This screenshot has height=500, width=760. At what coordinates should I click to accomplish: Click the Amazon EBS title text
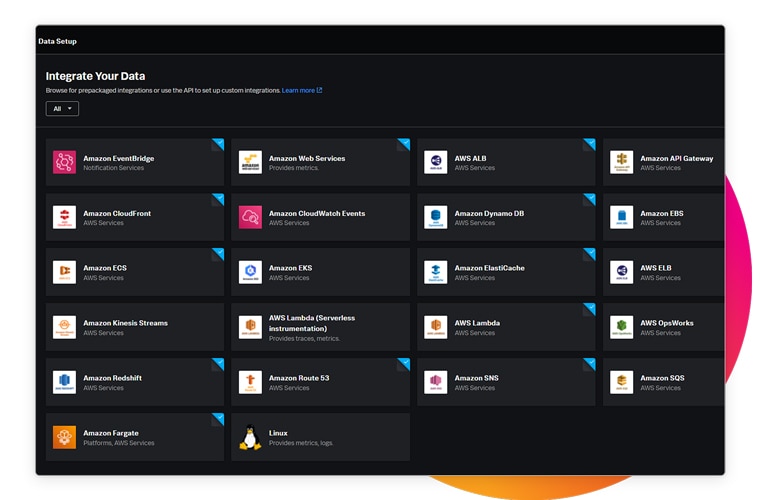pos(662,213)
